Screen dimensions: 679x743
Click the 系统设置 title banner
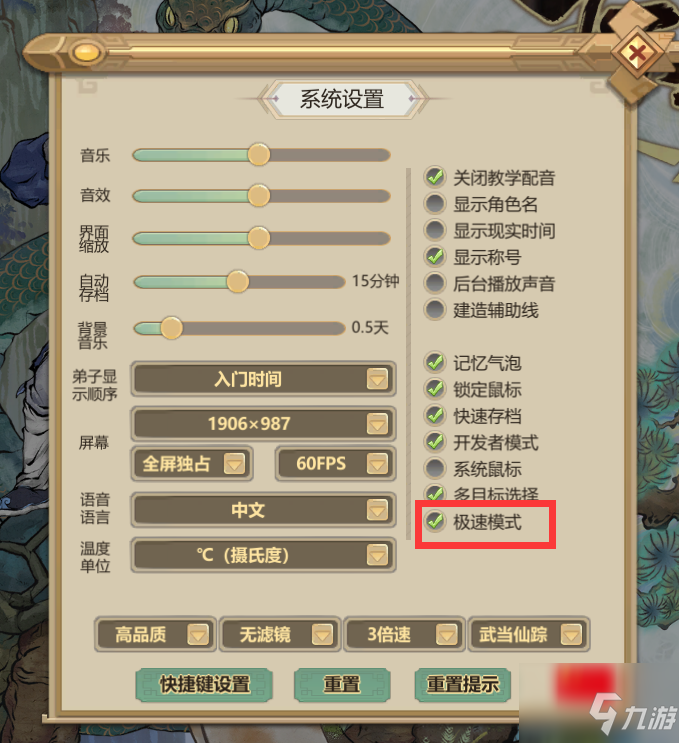[x=342, y=99]
